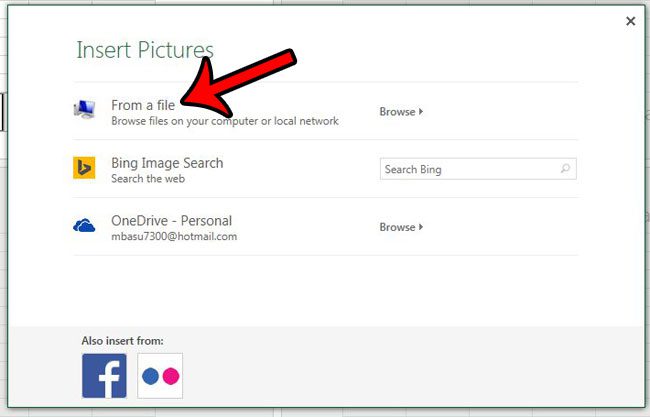
Task: Click the mbasu7300@hotmail.com account text
Action: (173, 236)
